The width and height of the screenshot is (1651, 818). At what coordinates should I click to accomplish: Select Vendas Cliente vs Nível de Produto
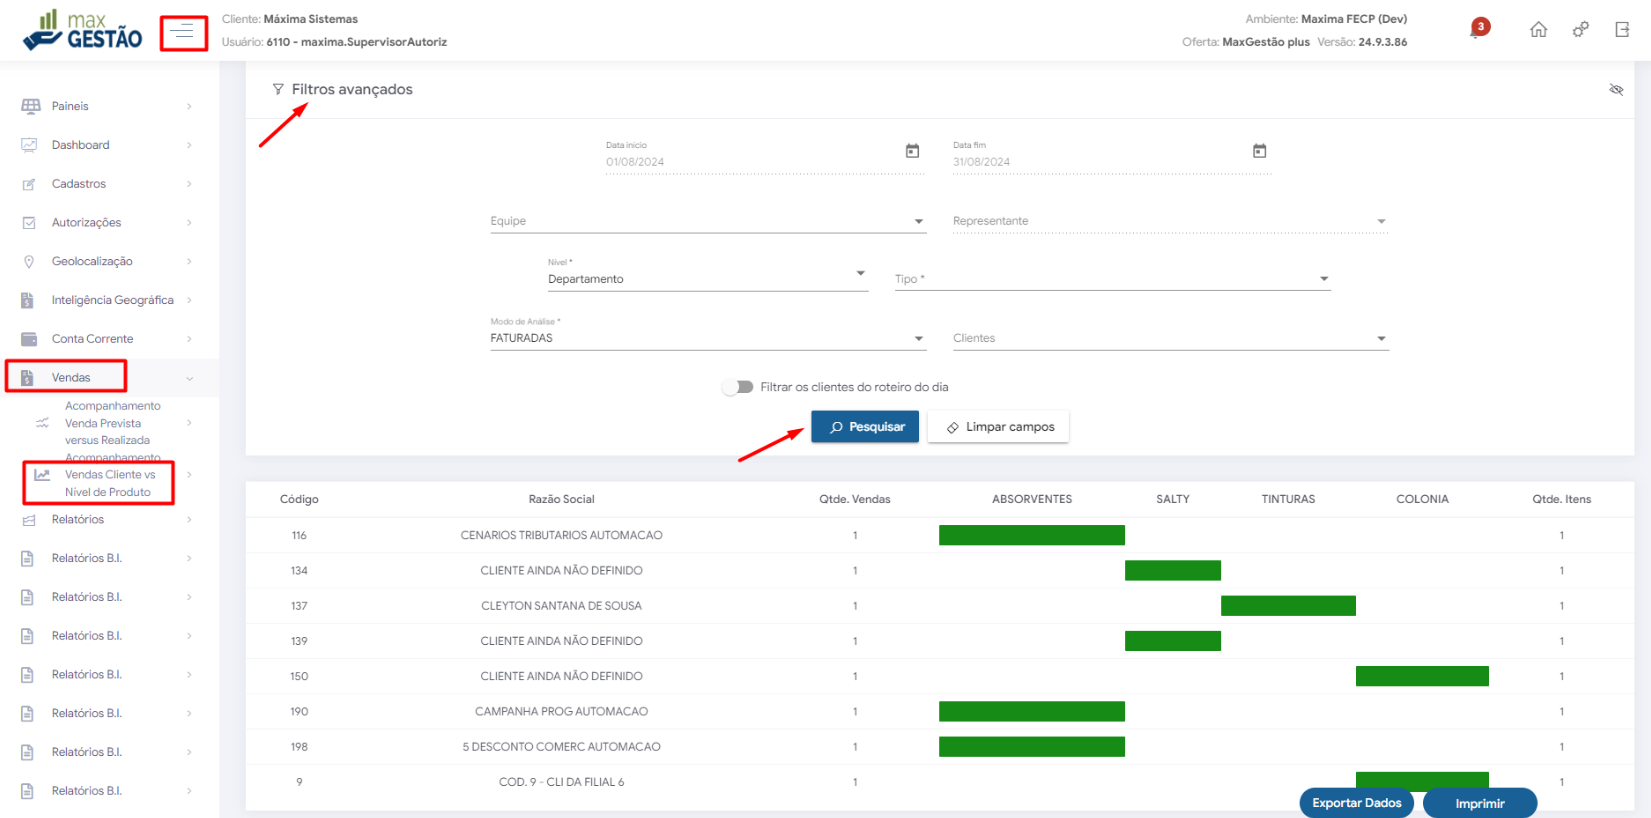110,483
